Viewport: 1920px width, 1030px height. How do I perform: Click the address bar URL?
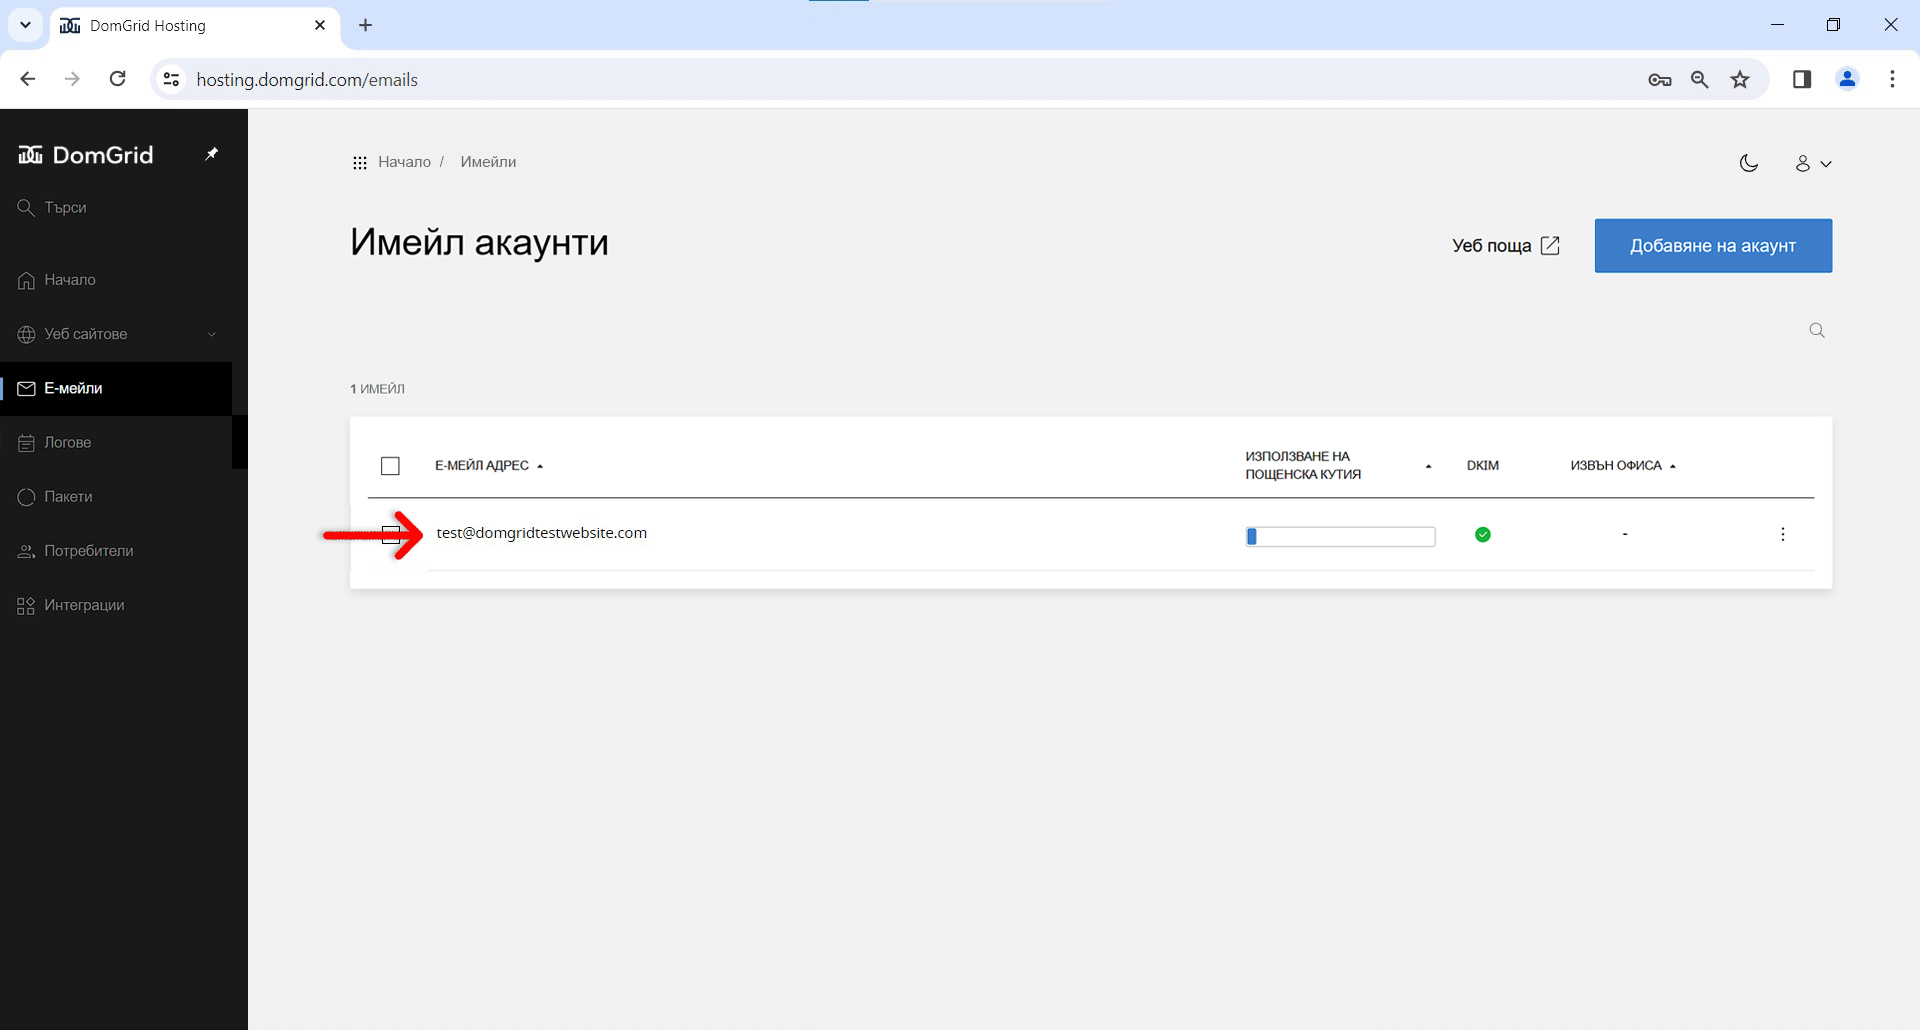pos(307,80)
